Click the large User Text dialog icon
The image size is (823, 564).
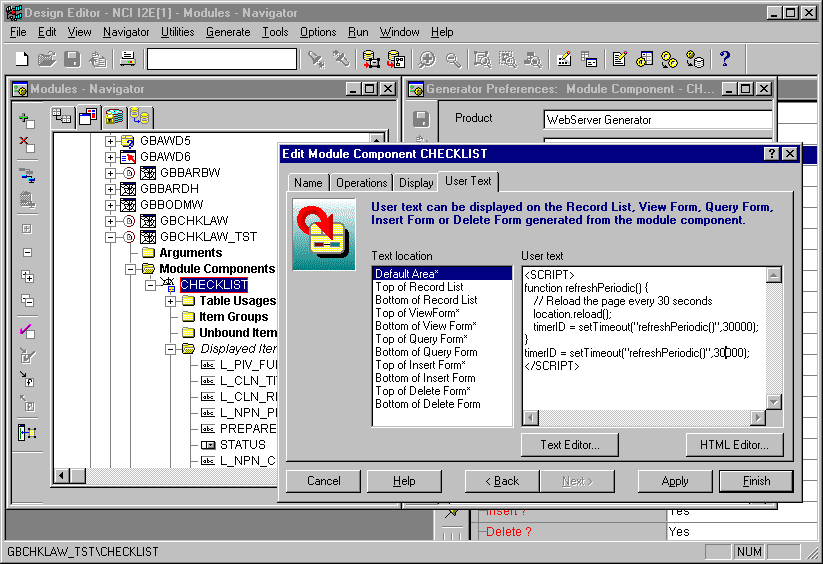pos(323,234)
